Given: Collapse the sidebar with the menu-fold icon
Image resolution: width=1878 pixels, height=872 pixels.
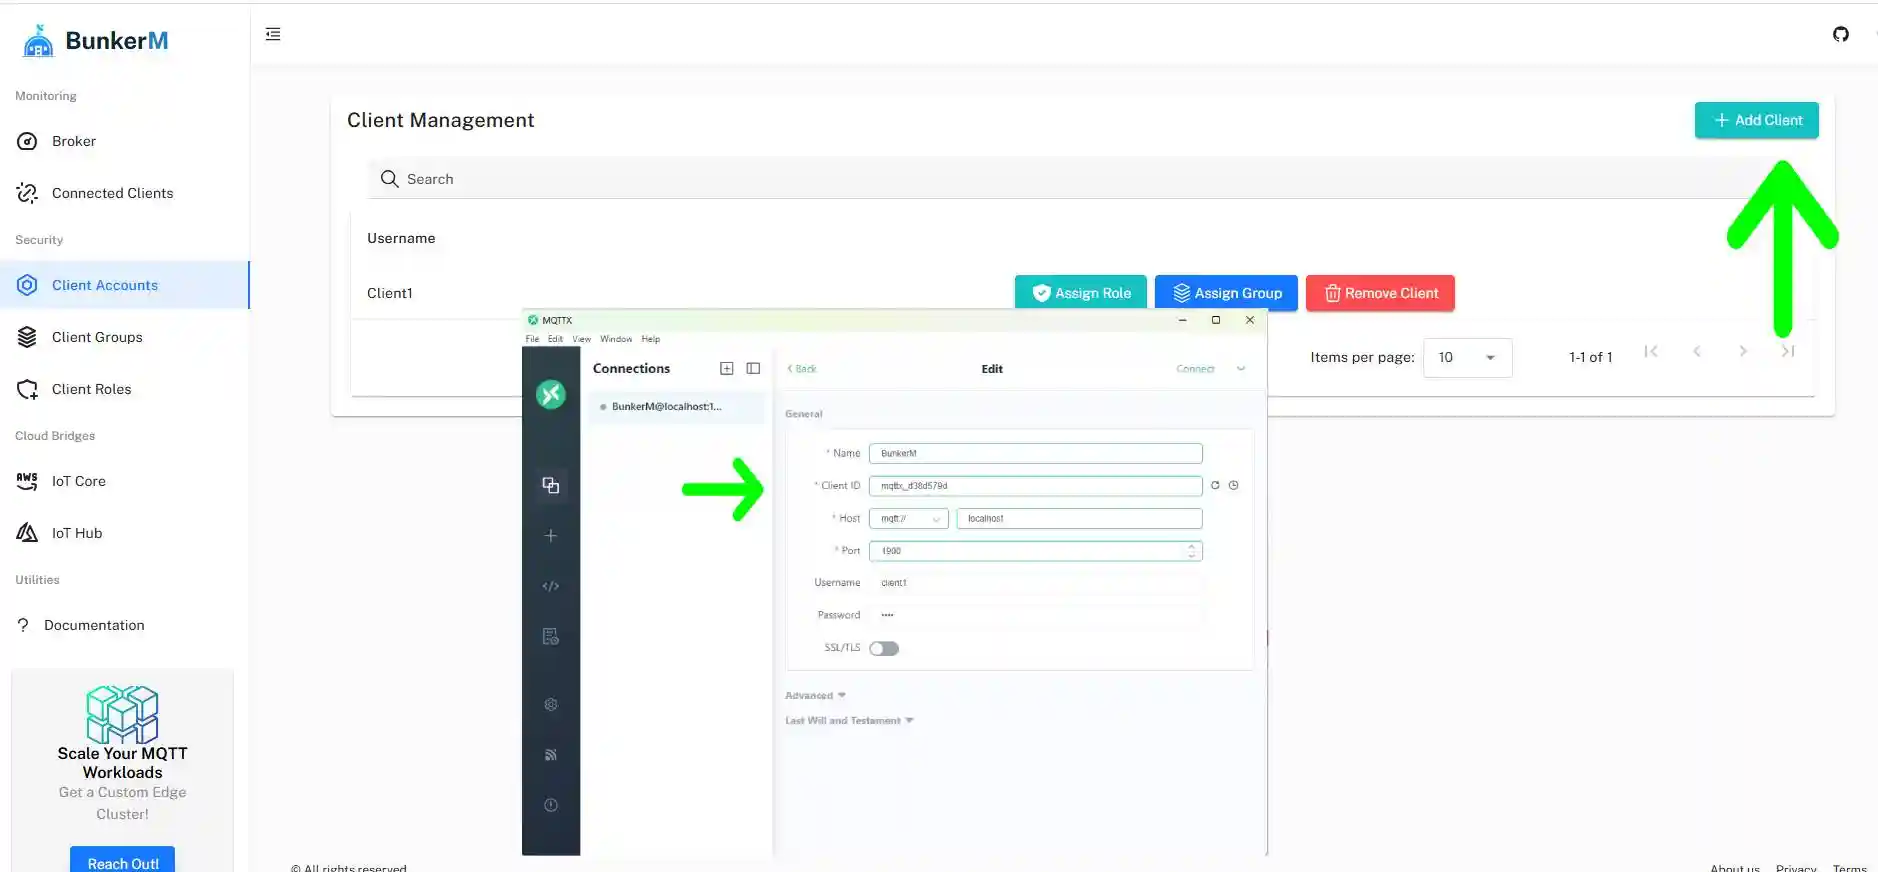Looking at the screenshot, I should coord(273,34).
